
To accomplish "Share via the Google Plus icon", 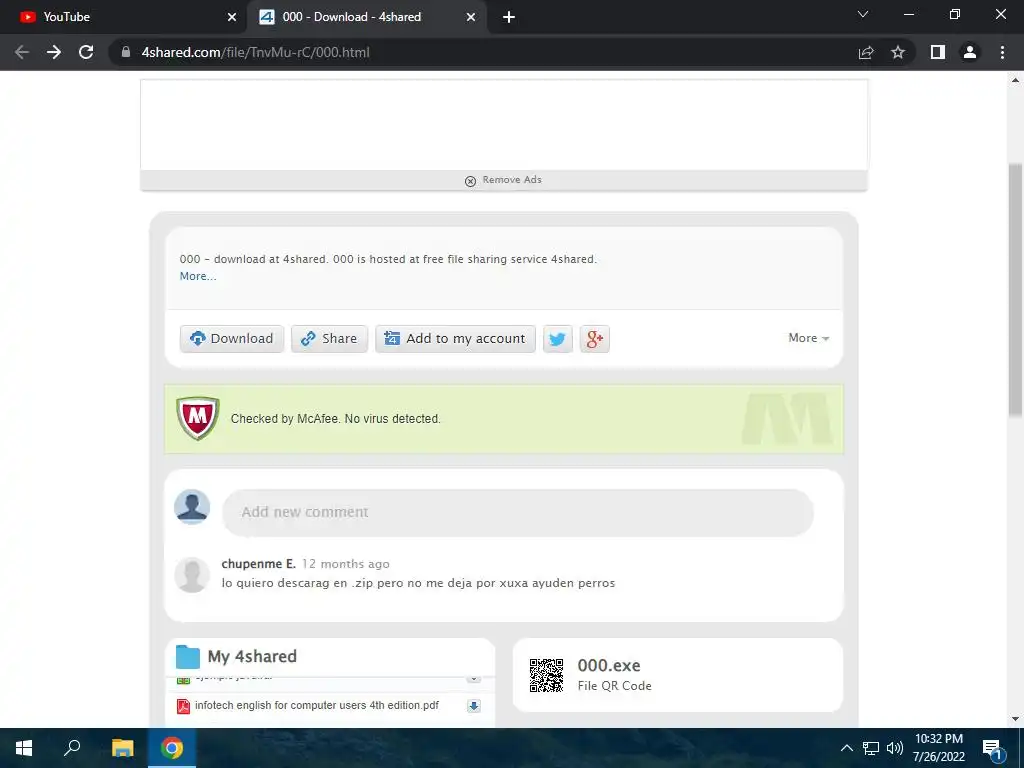I will tap(594, 339).
